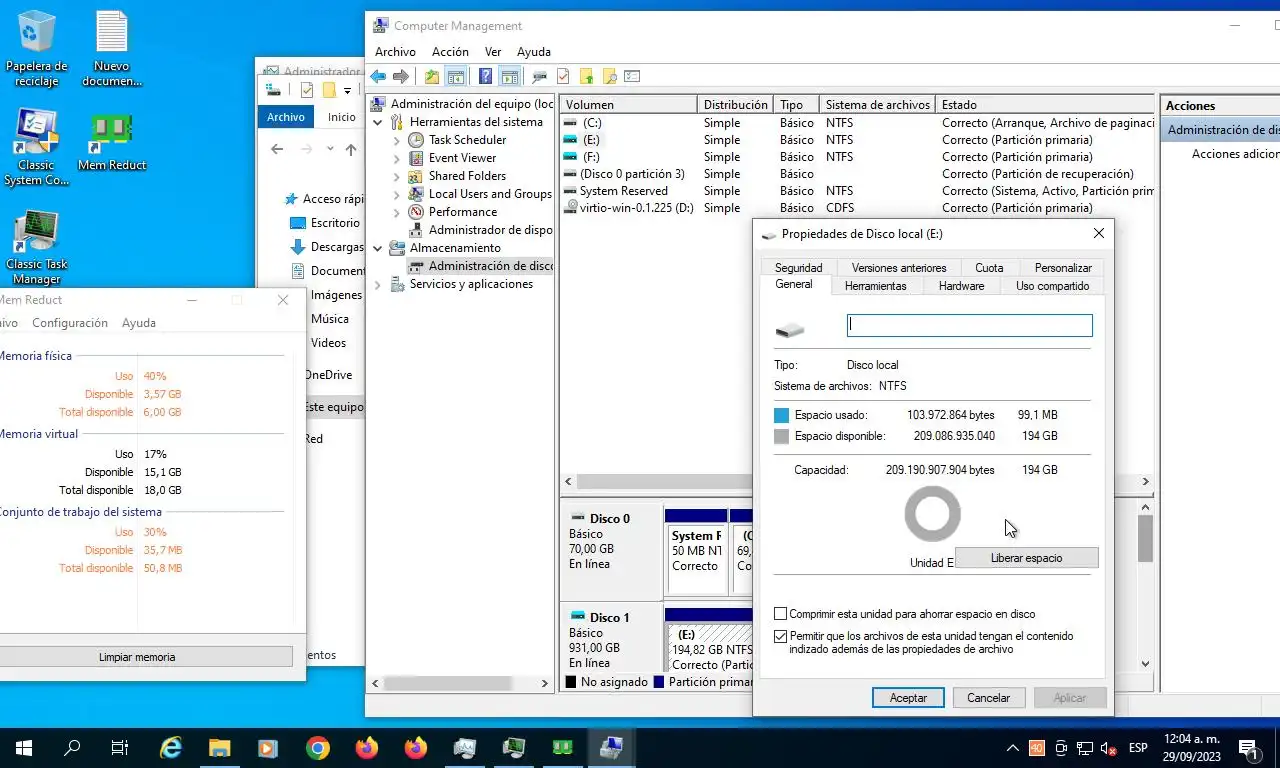Click the volume list horizontal scrollbar
Screen dimensions: 1280x768
point(857,482)
